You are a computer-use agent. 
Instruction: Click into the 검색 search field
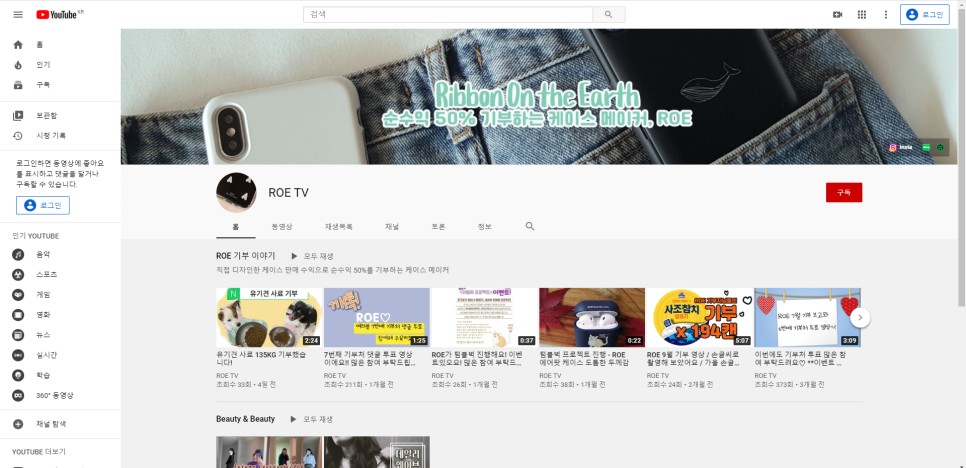click(x=448, y=14)
